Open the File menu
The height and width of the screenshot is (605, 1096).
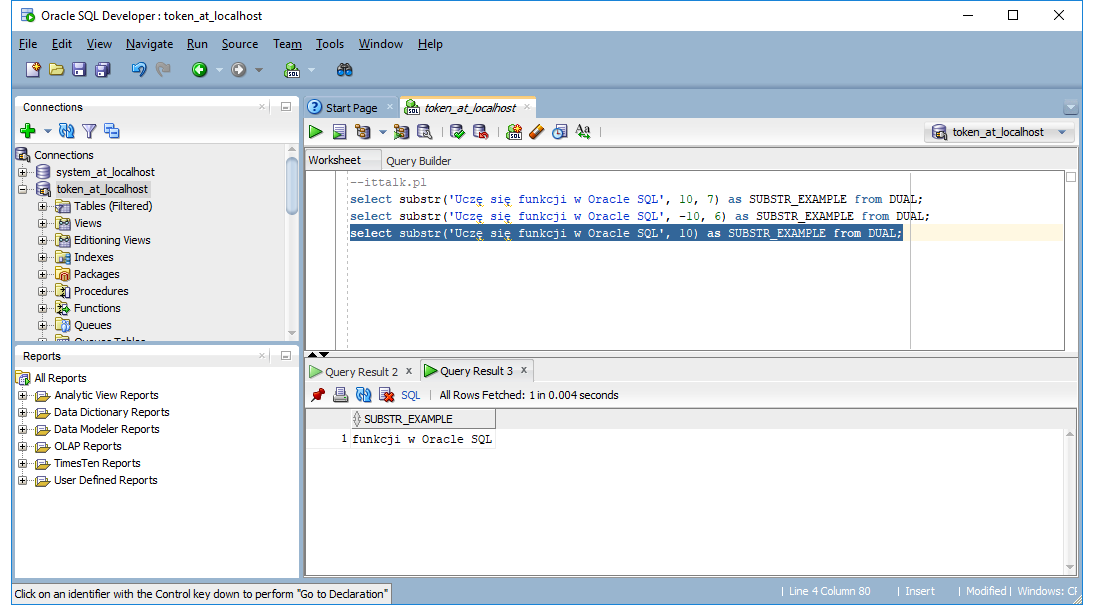click(x=28, y=44)
